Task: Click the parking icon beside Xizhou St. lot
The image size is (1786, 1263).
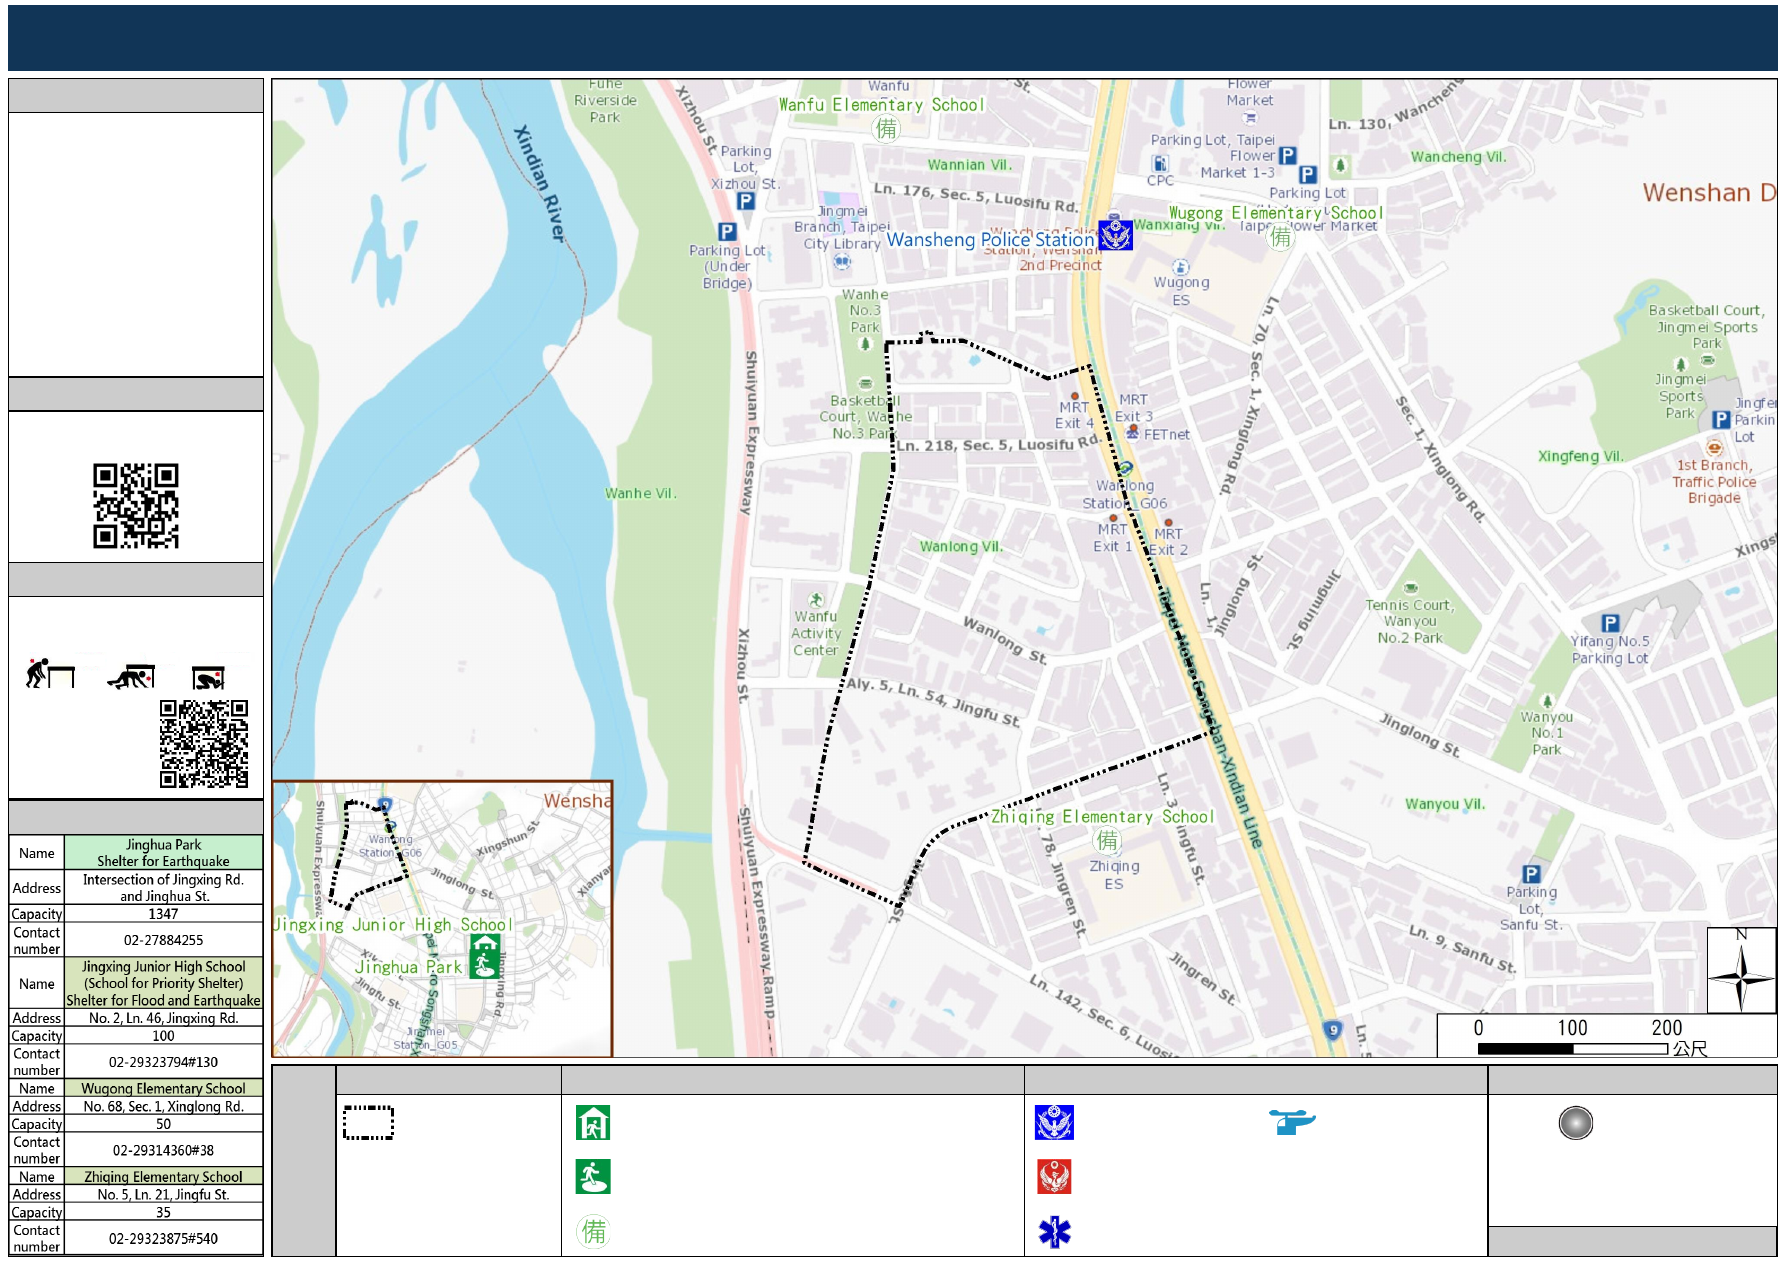Action: (x=745, y=201)
